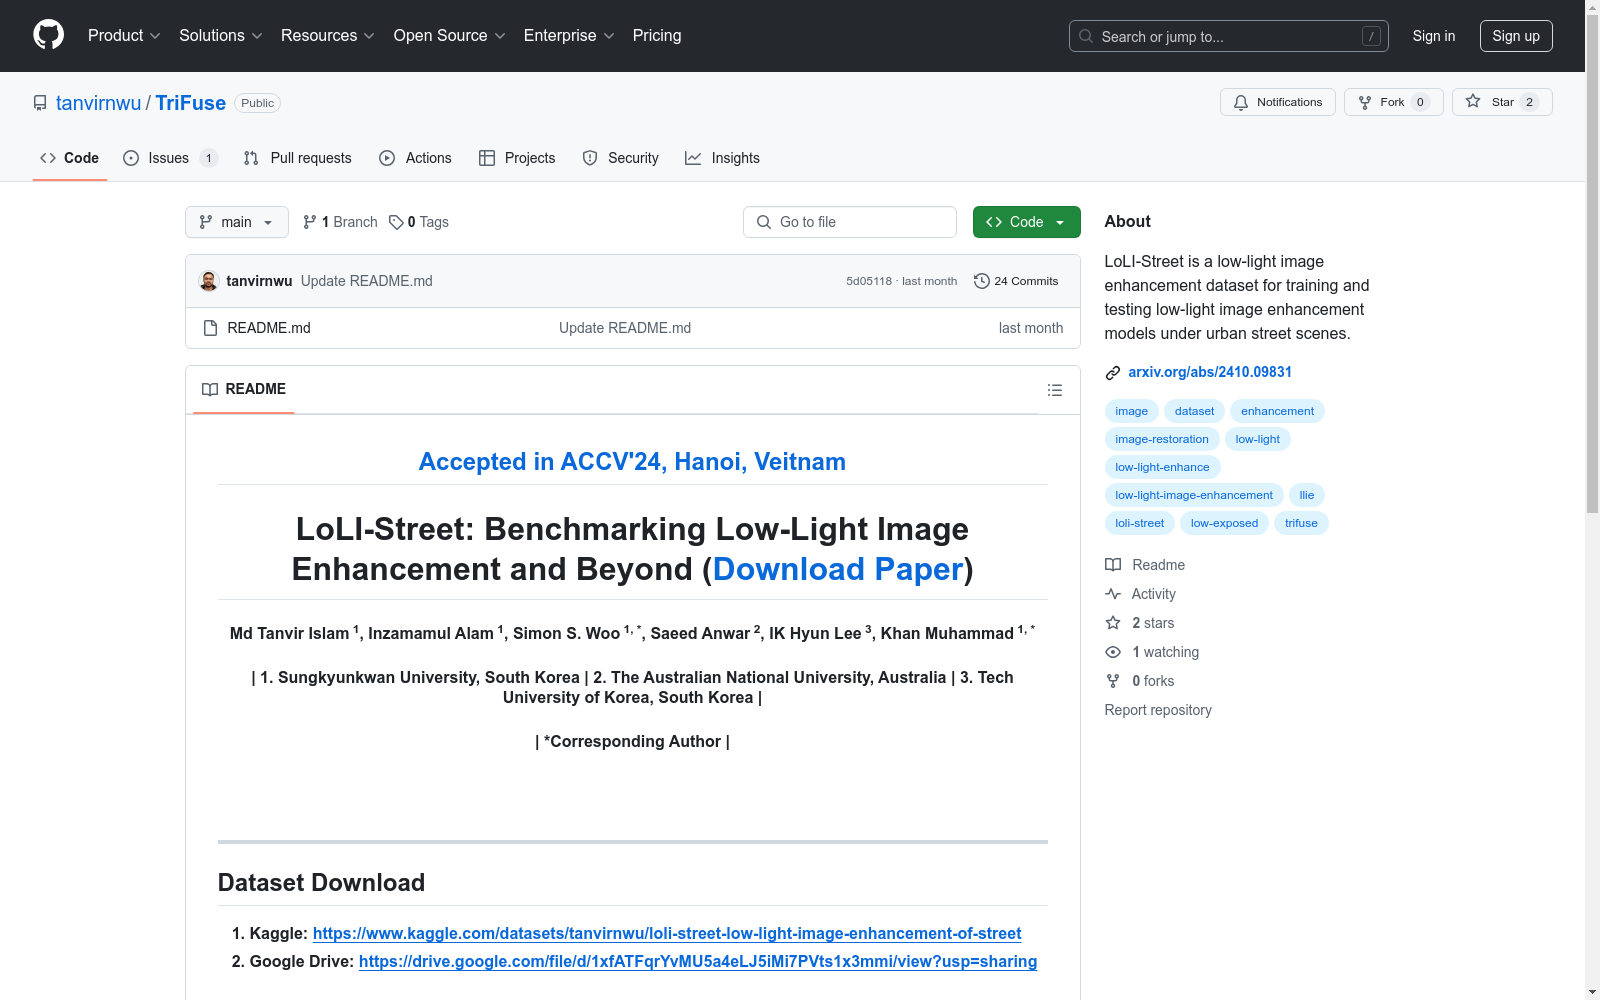Open the arxiv.org/abs/2410.09831 link
The image size is (1600, 1000).
1210,372
